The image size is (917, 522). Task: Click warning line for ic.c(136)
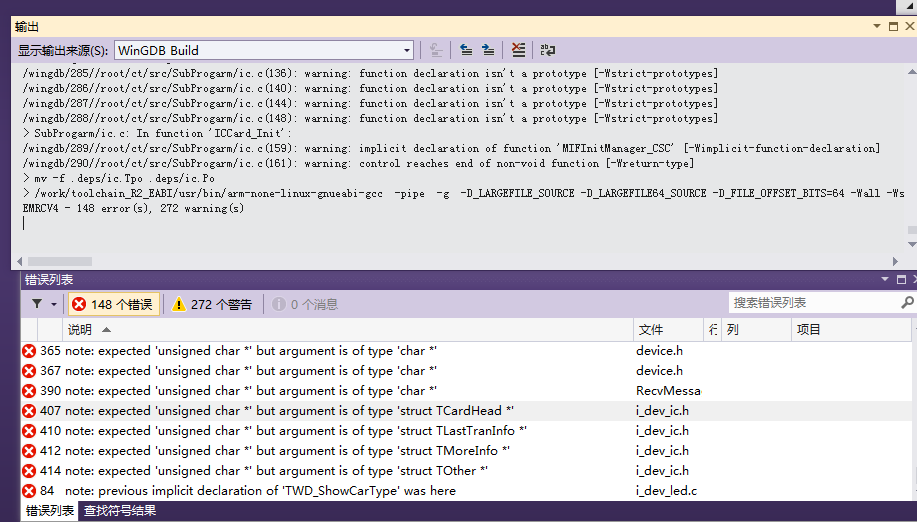point(370,74)
